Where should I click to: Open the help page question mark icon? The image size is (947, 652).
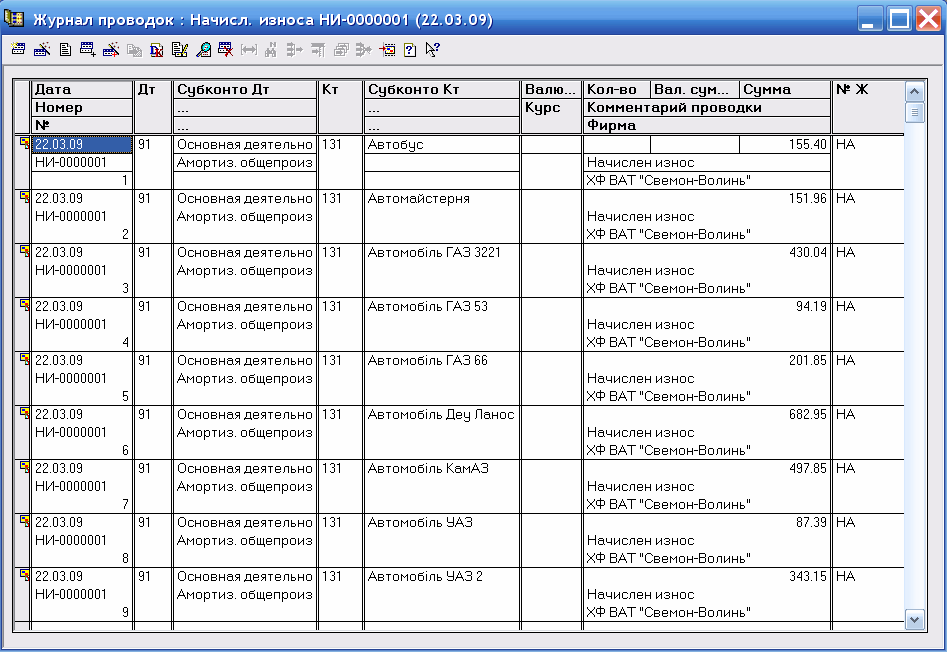point(409,49)
